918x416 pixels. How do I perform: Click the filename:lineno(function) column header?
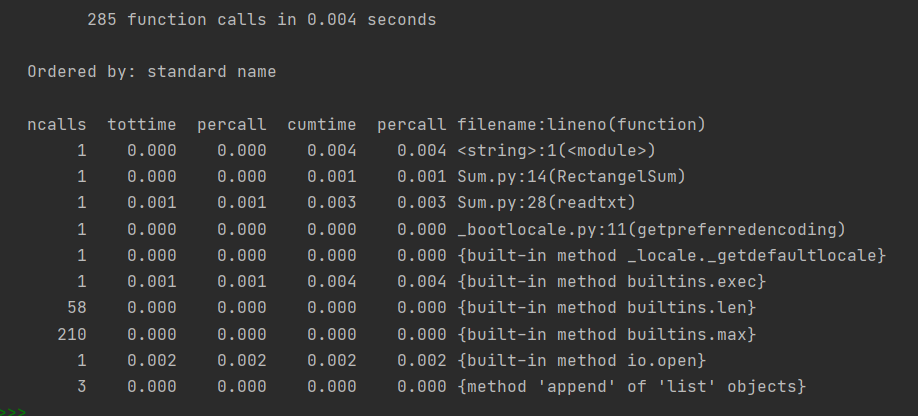click(x=581, y=125)
